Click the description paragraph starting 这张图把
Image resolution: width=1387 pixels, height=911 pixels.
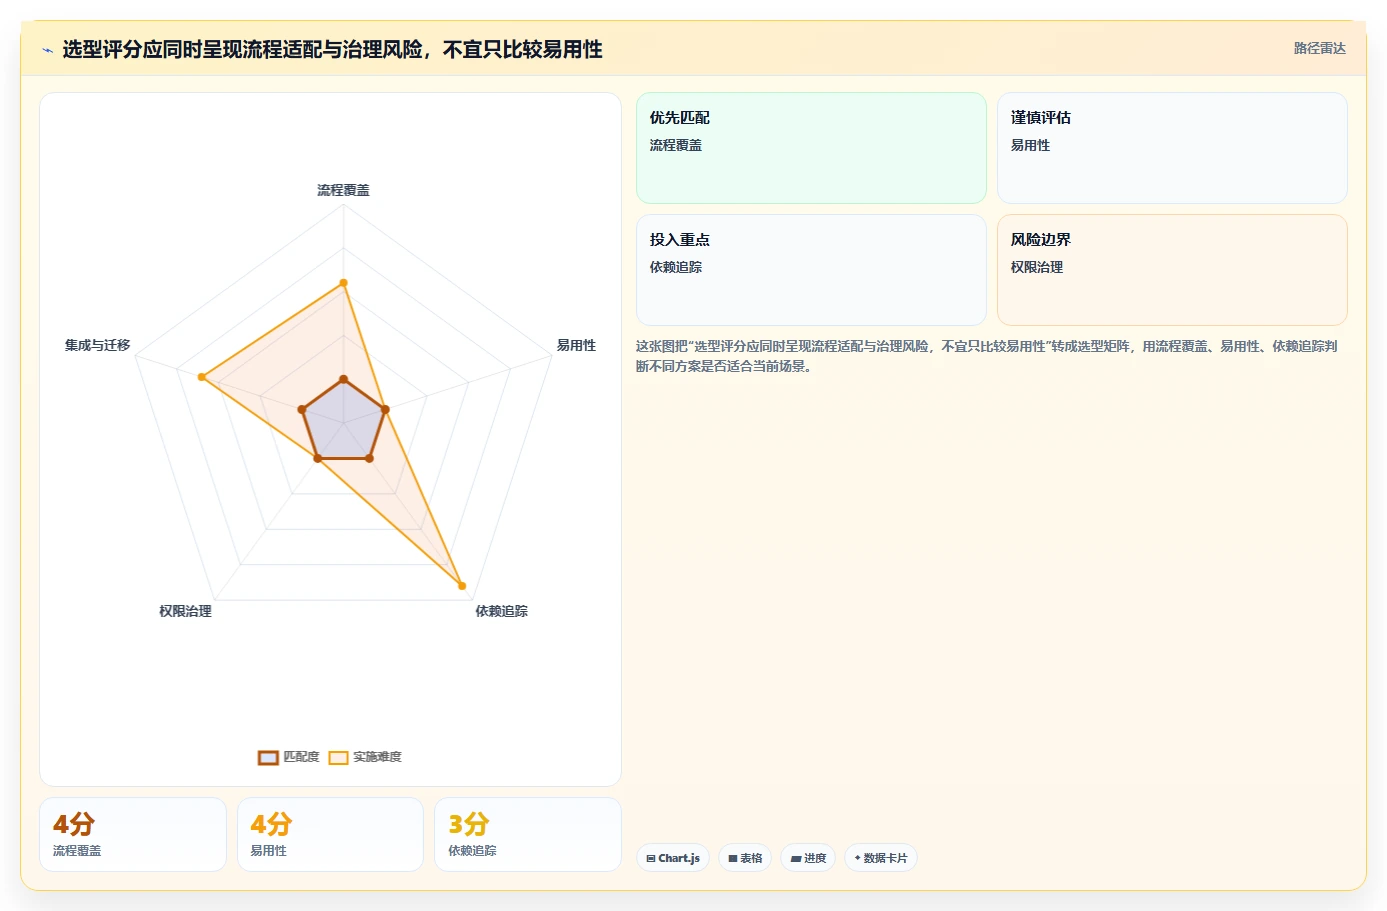coord(988,356)
